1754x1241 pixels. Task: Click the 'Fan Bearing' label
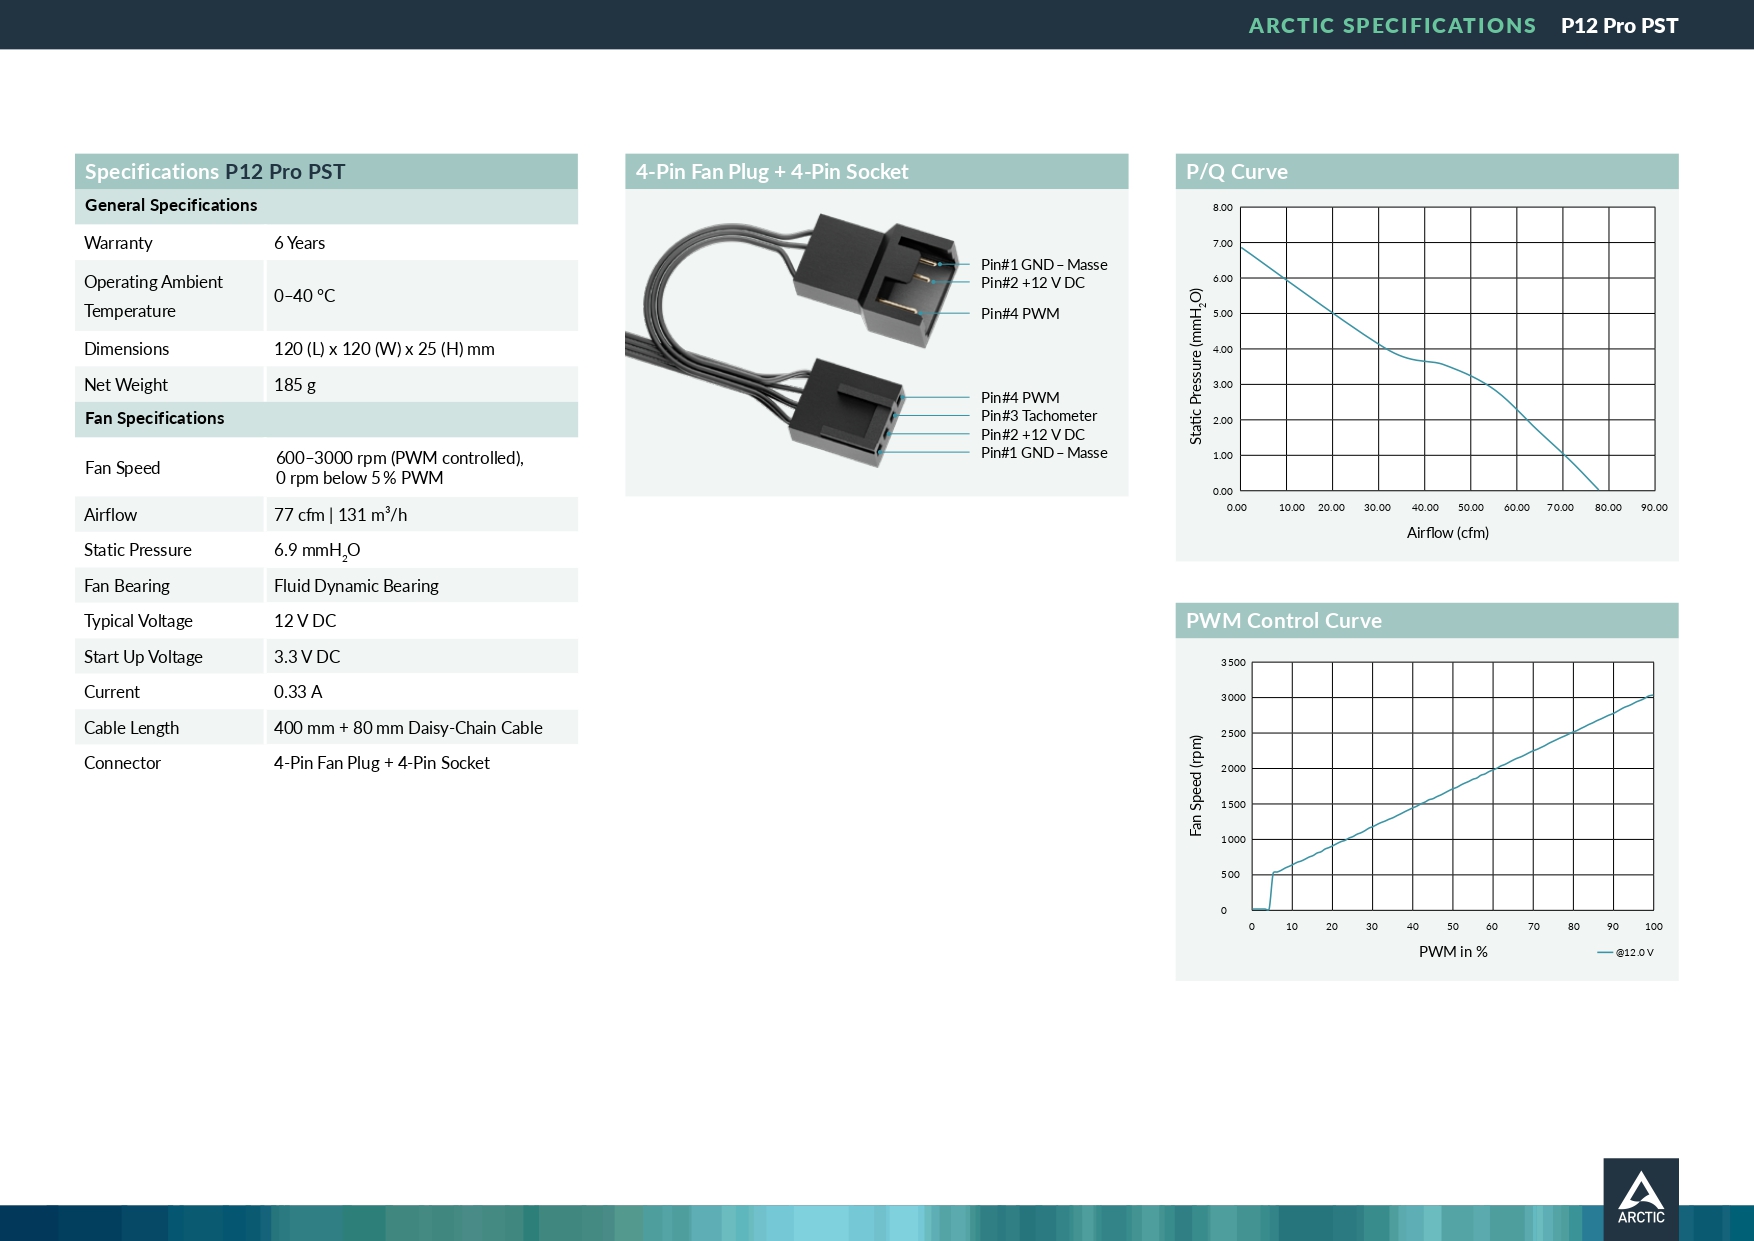click(126, 586)
